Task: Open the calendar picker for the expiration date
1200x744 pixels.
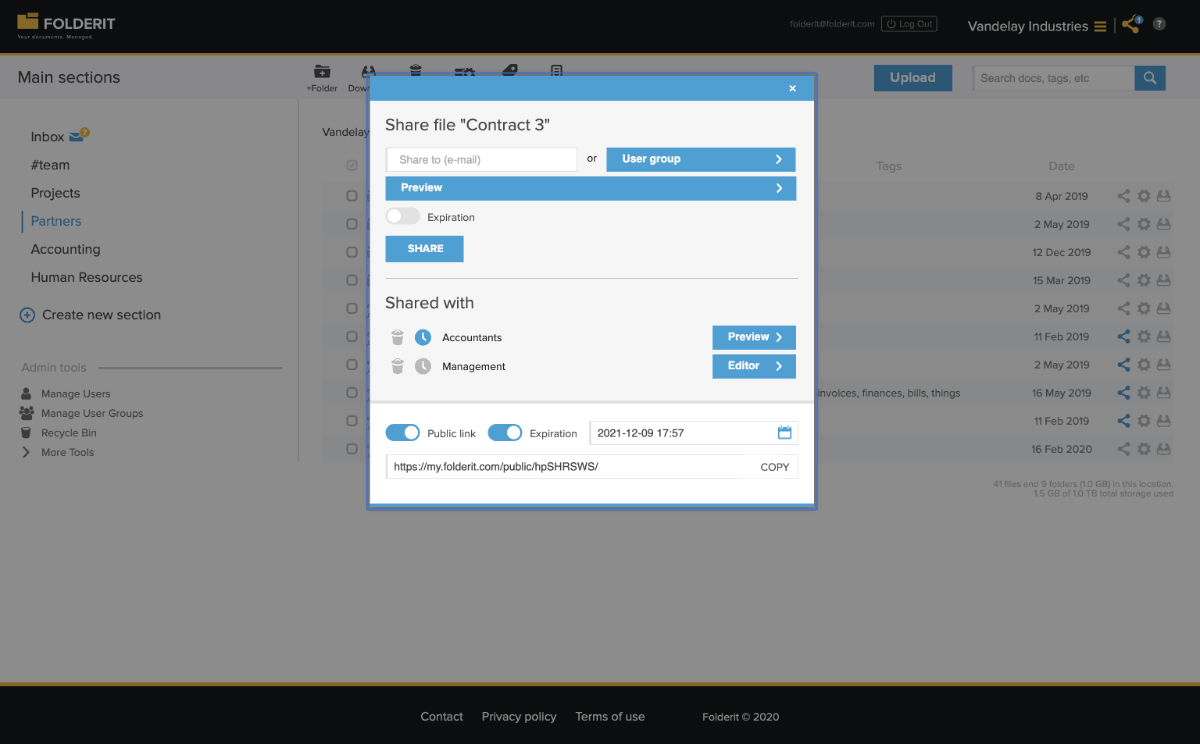Action: click(x=785, y=432)
